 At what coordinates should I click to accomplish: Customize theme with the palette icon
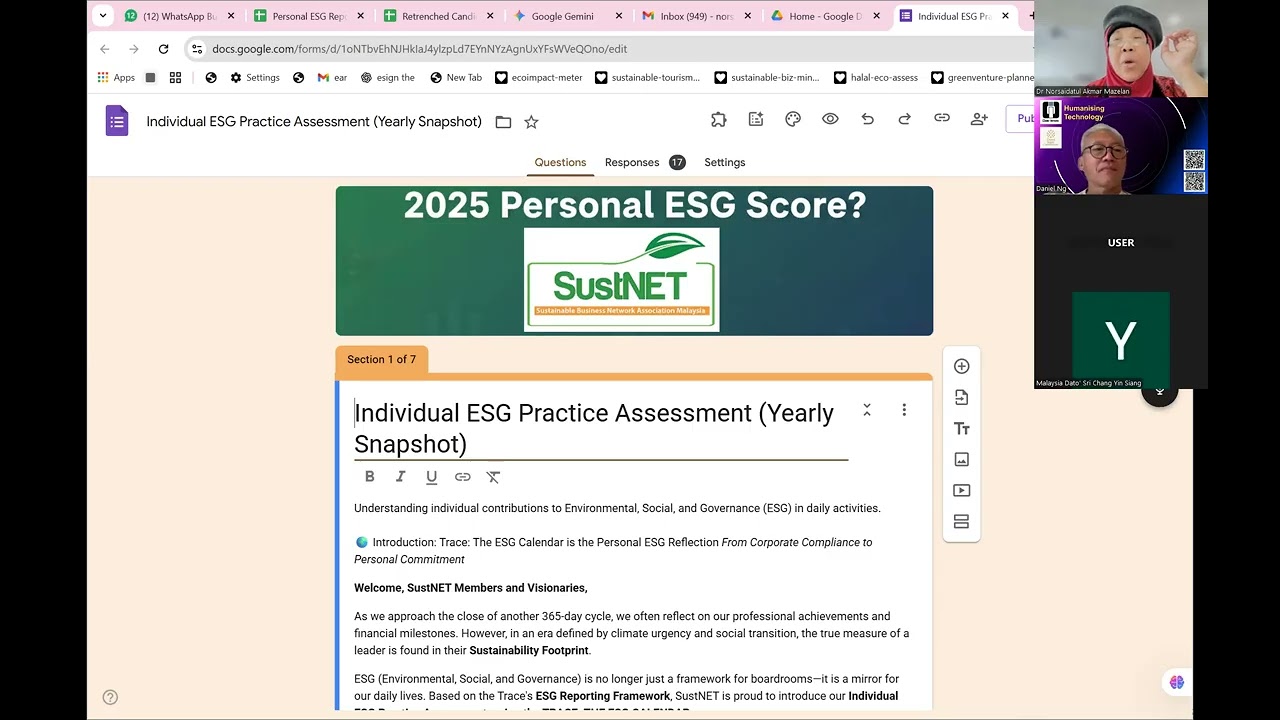pyautogui.click(x=793, y=119)
